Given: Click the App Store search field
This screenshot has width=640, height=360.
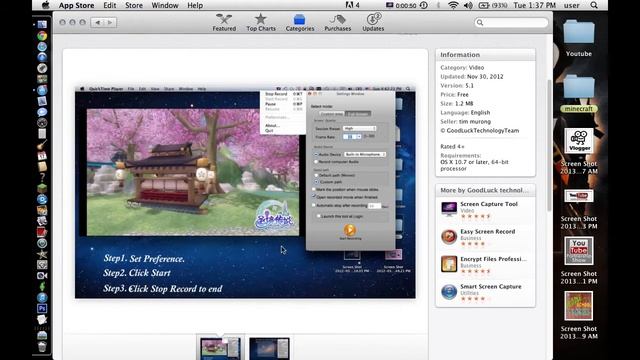Looking at the screenshot, I should (511, 22).
